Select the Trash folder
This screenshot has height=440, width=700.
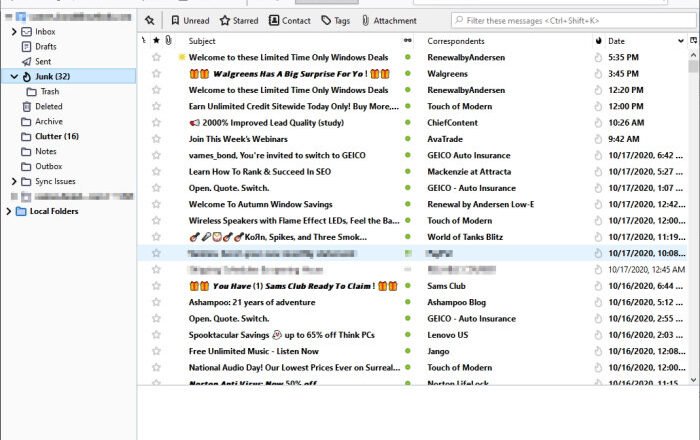click(x=50, y=91)
